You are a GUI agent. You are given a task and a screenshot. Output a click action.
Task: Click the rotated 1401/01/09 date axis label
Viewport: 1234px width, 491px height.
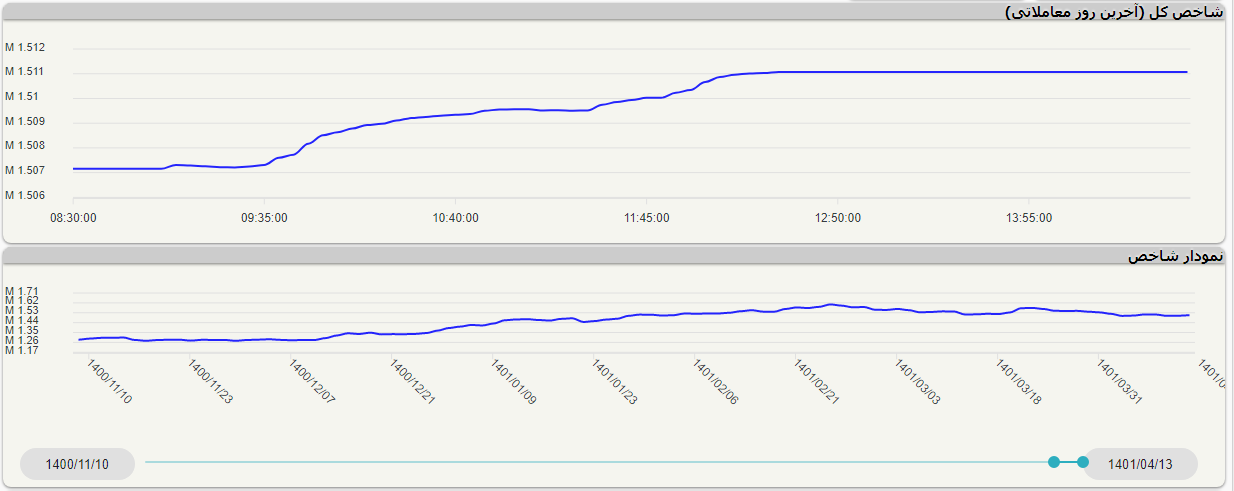click(514, 383)
